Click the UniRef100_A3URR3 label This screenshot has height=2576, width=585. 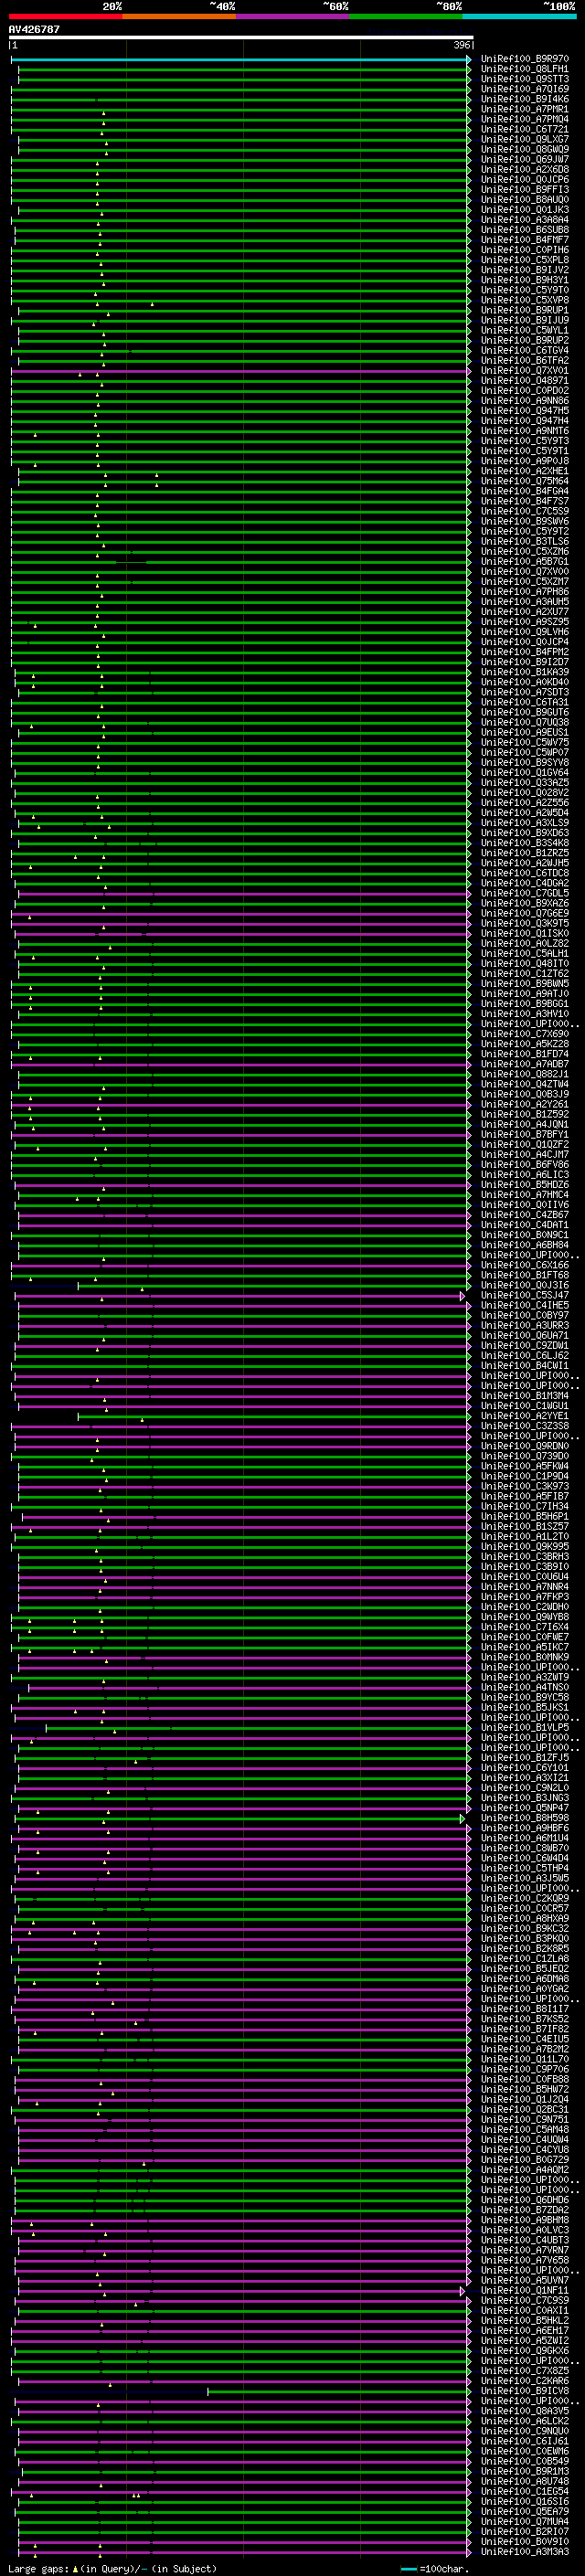(524, 1325)
